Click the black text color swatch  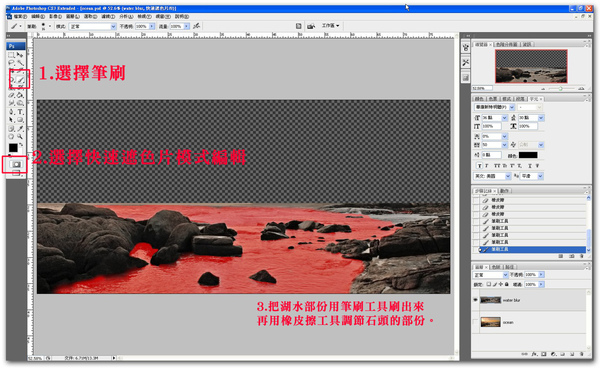pyautogui.click(x=528, y=155)
